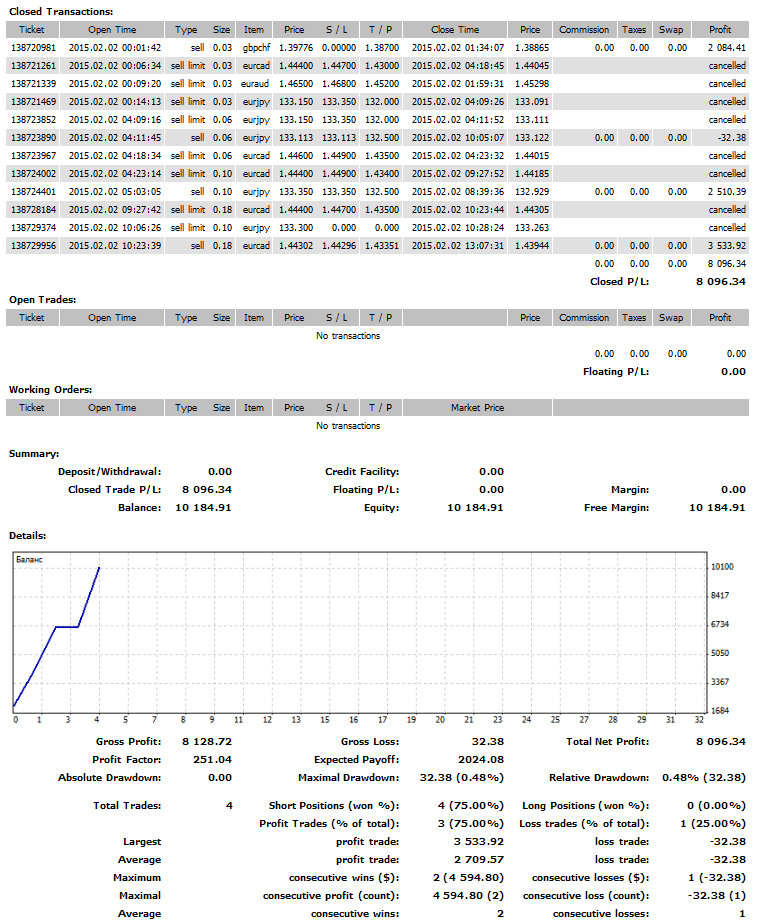Click close time 2015.02.02 08:39:36
The image size is (766, 923).
click(x=457, y=192)
